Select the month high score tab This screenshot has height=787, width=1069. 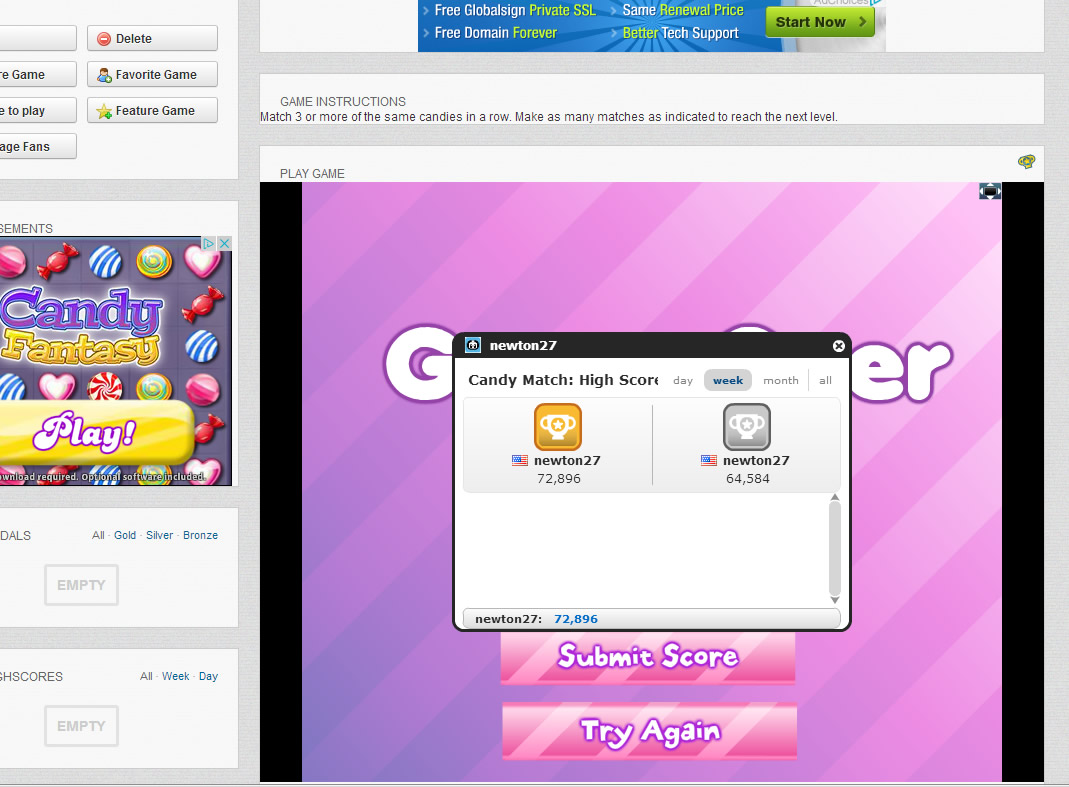pos(781,381)
